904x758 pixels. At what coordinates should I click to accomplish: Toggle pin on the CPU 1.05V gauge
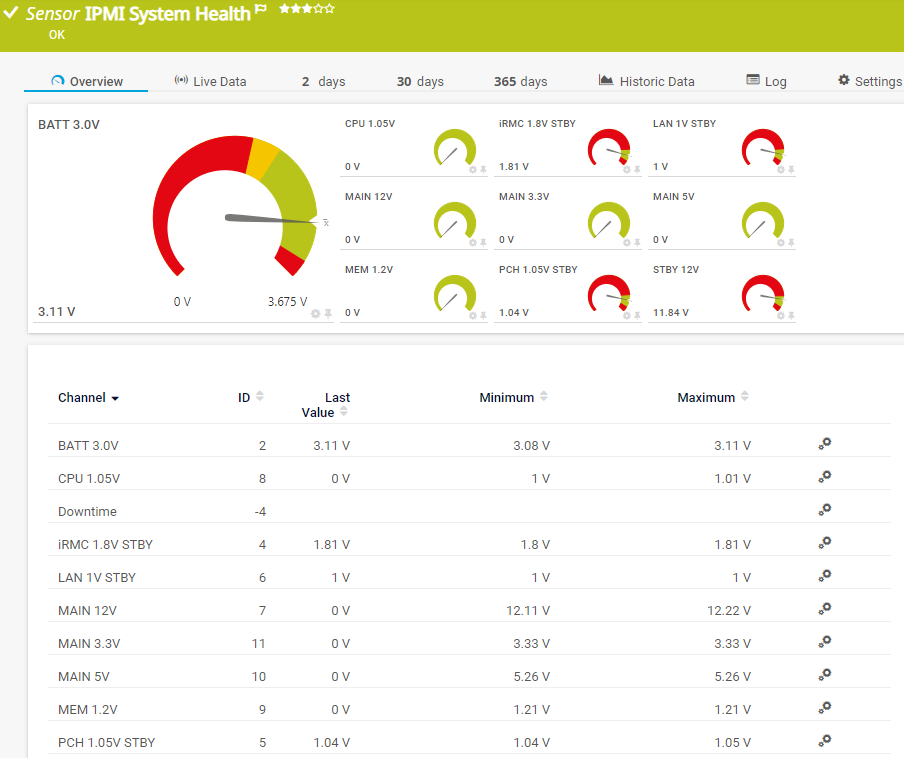(484, 170)
